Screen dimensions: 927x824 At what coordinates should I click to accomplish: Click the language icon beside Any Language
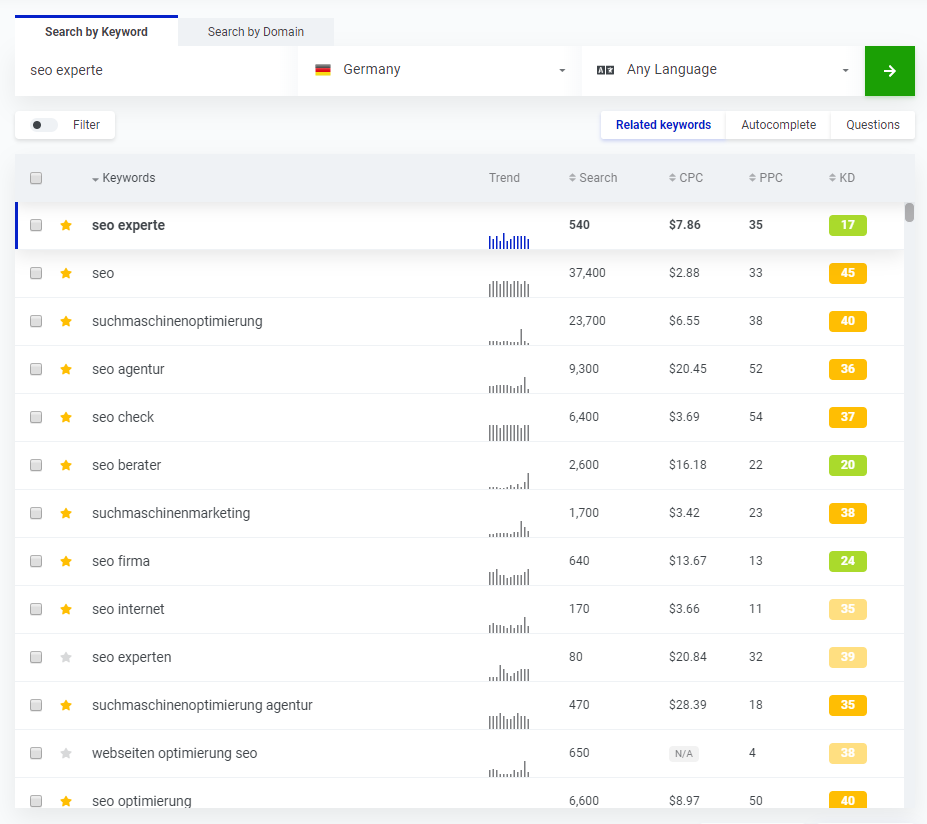pyautogui.click(x=605, y=70)
